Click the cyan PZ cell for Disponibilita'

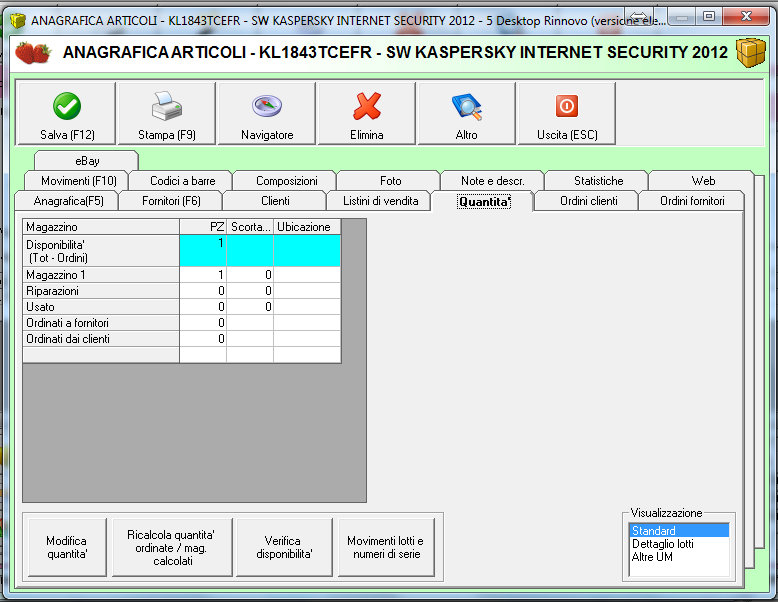(x=203, y=251)
